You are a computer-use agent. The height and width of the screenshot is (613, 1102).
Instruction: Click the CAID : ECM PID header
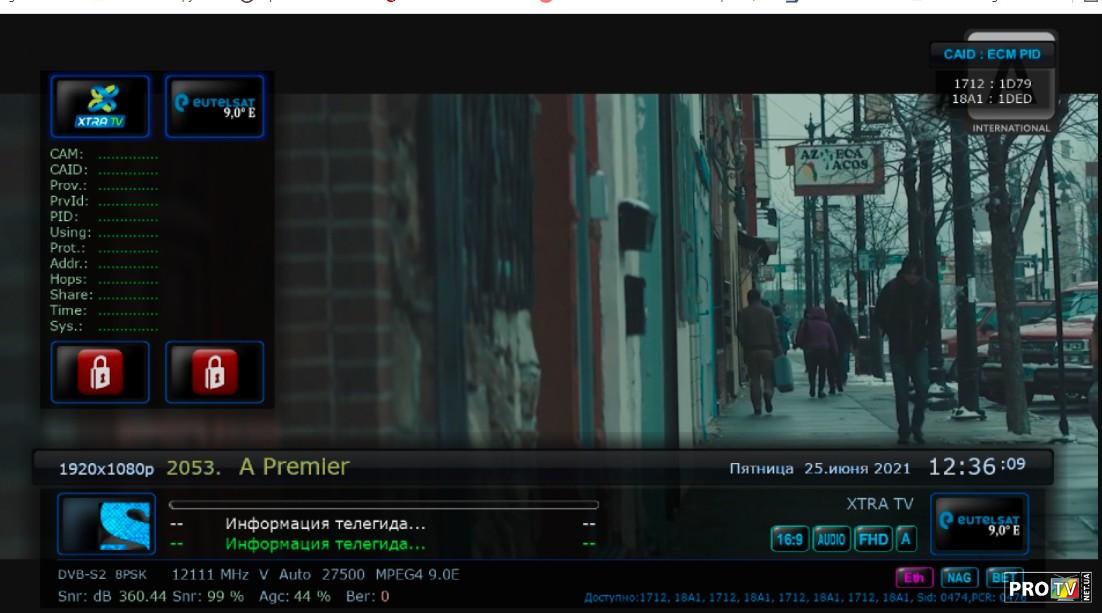coord(985,54)
